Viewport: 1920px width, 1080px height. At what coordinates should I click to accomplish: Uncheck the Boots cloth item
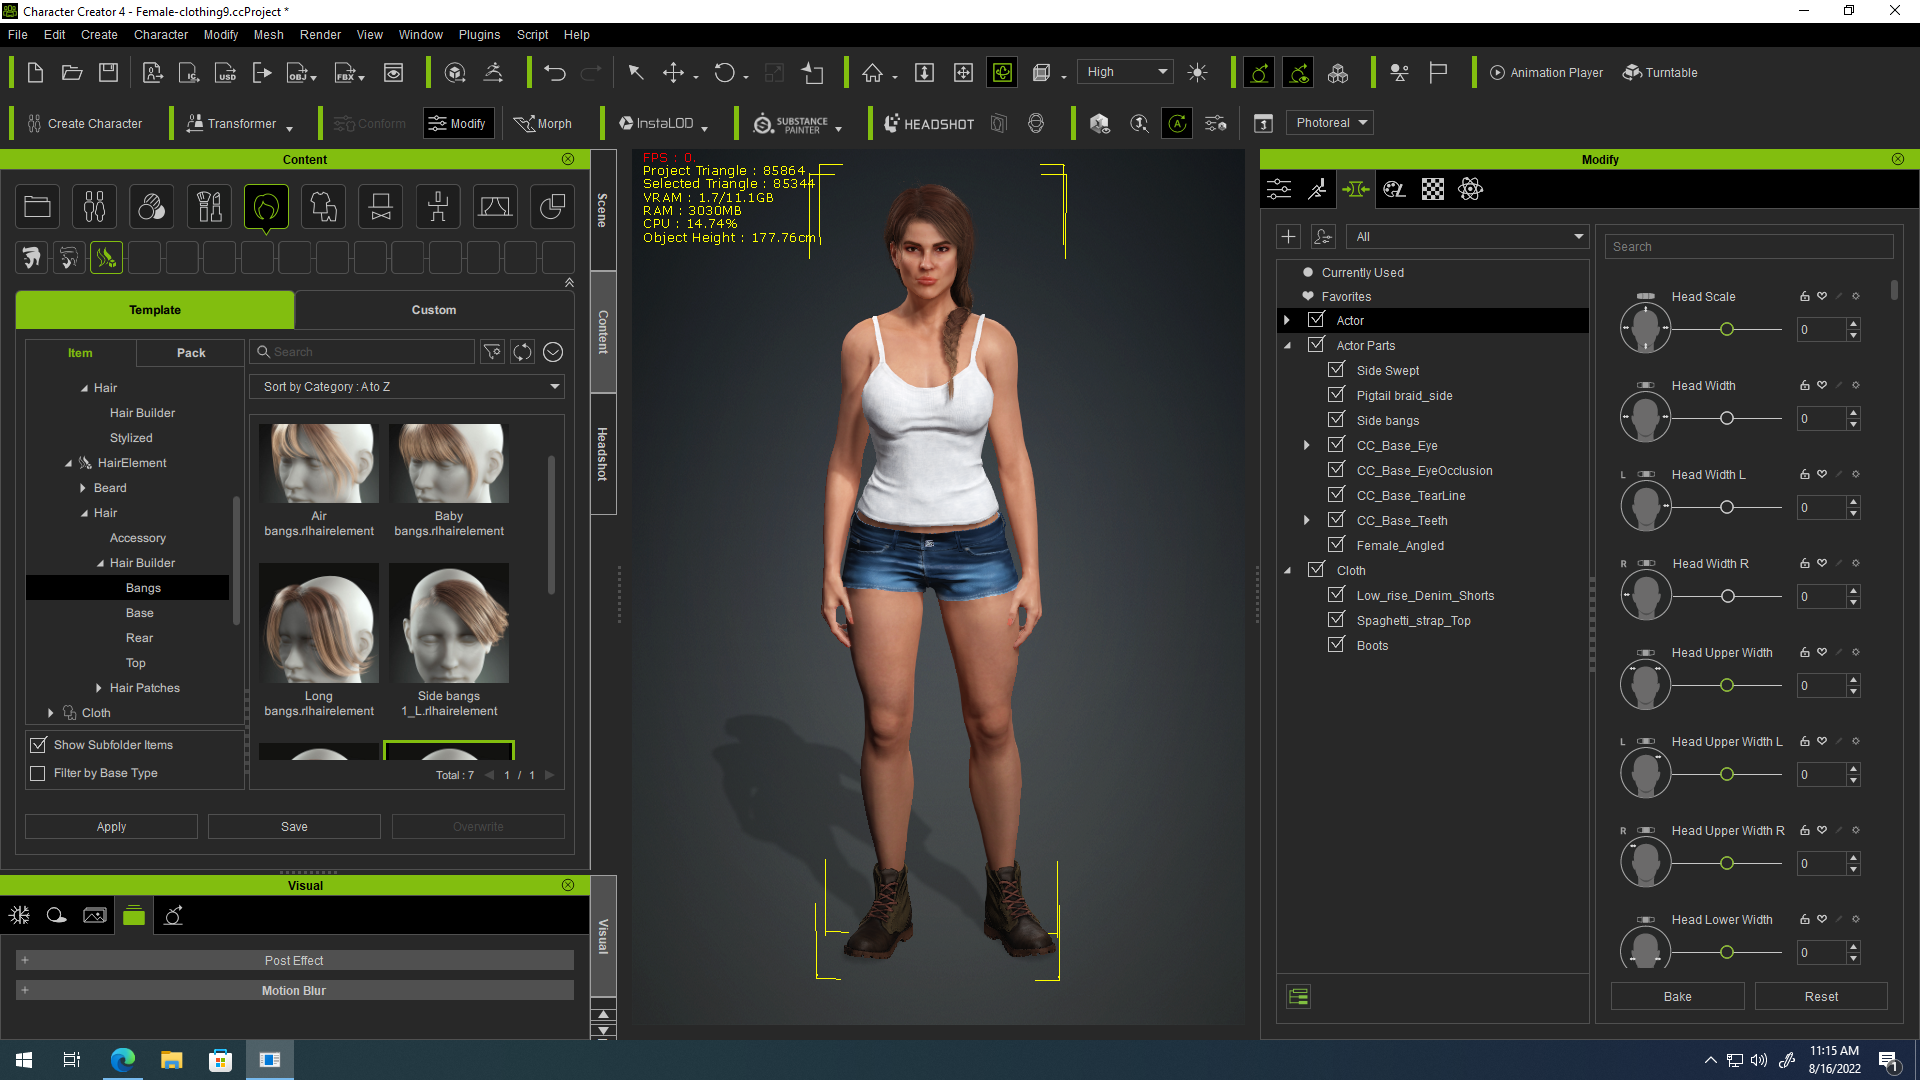click(x=1336, y=645)
